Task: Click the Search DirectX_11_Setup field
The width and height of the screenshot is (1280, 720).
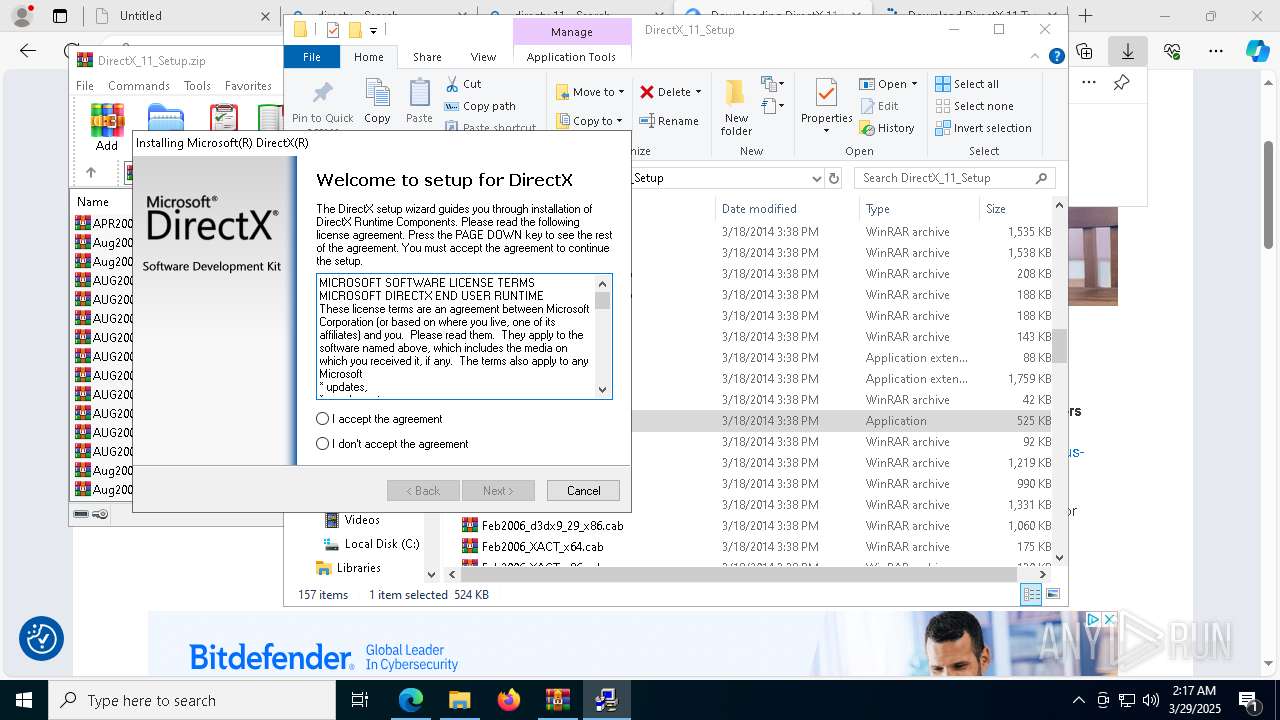Action: pos(955,178)
